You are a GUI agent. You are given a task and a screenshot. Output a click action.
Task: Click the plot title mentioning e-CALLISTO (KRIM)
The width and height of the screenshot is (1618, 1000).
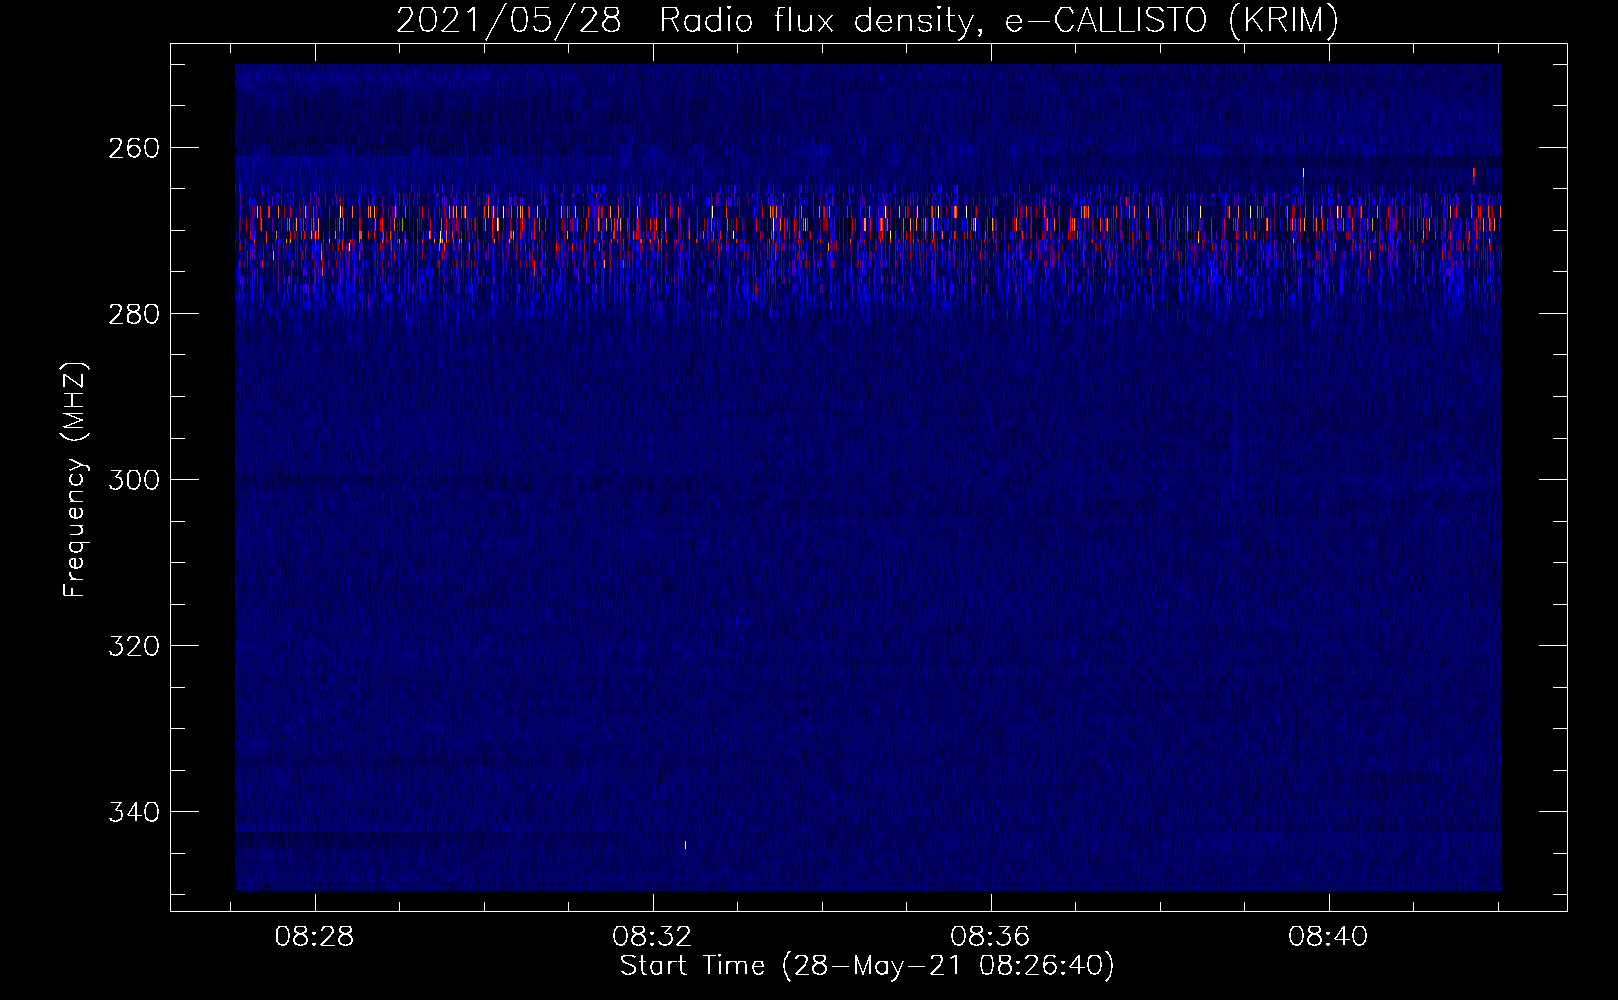pyautogui.click(x=867, y=20)
